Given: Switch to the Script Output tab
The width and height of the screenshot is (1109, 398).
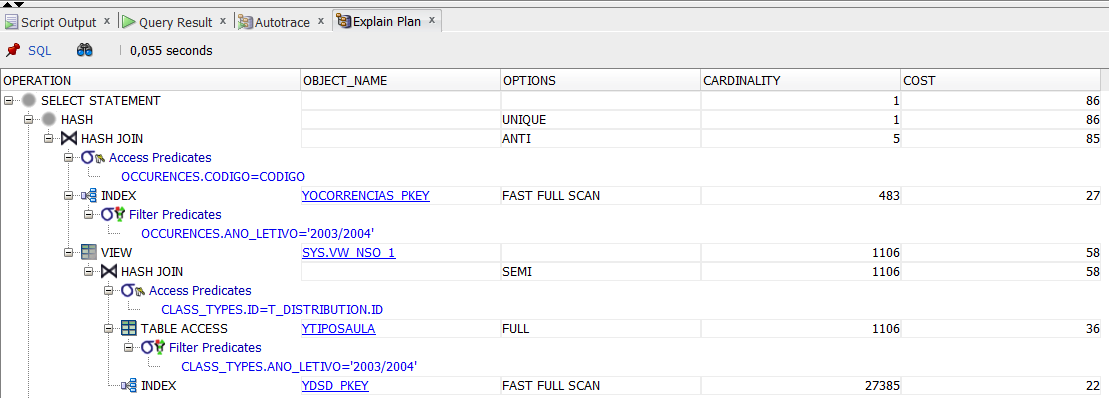Looking at the screenshot, I should 59,22.
